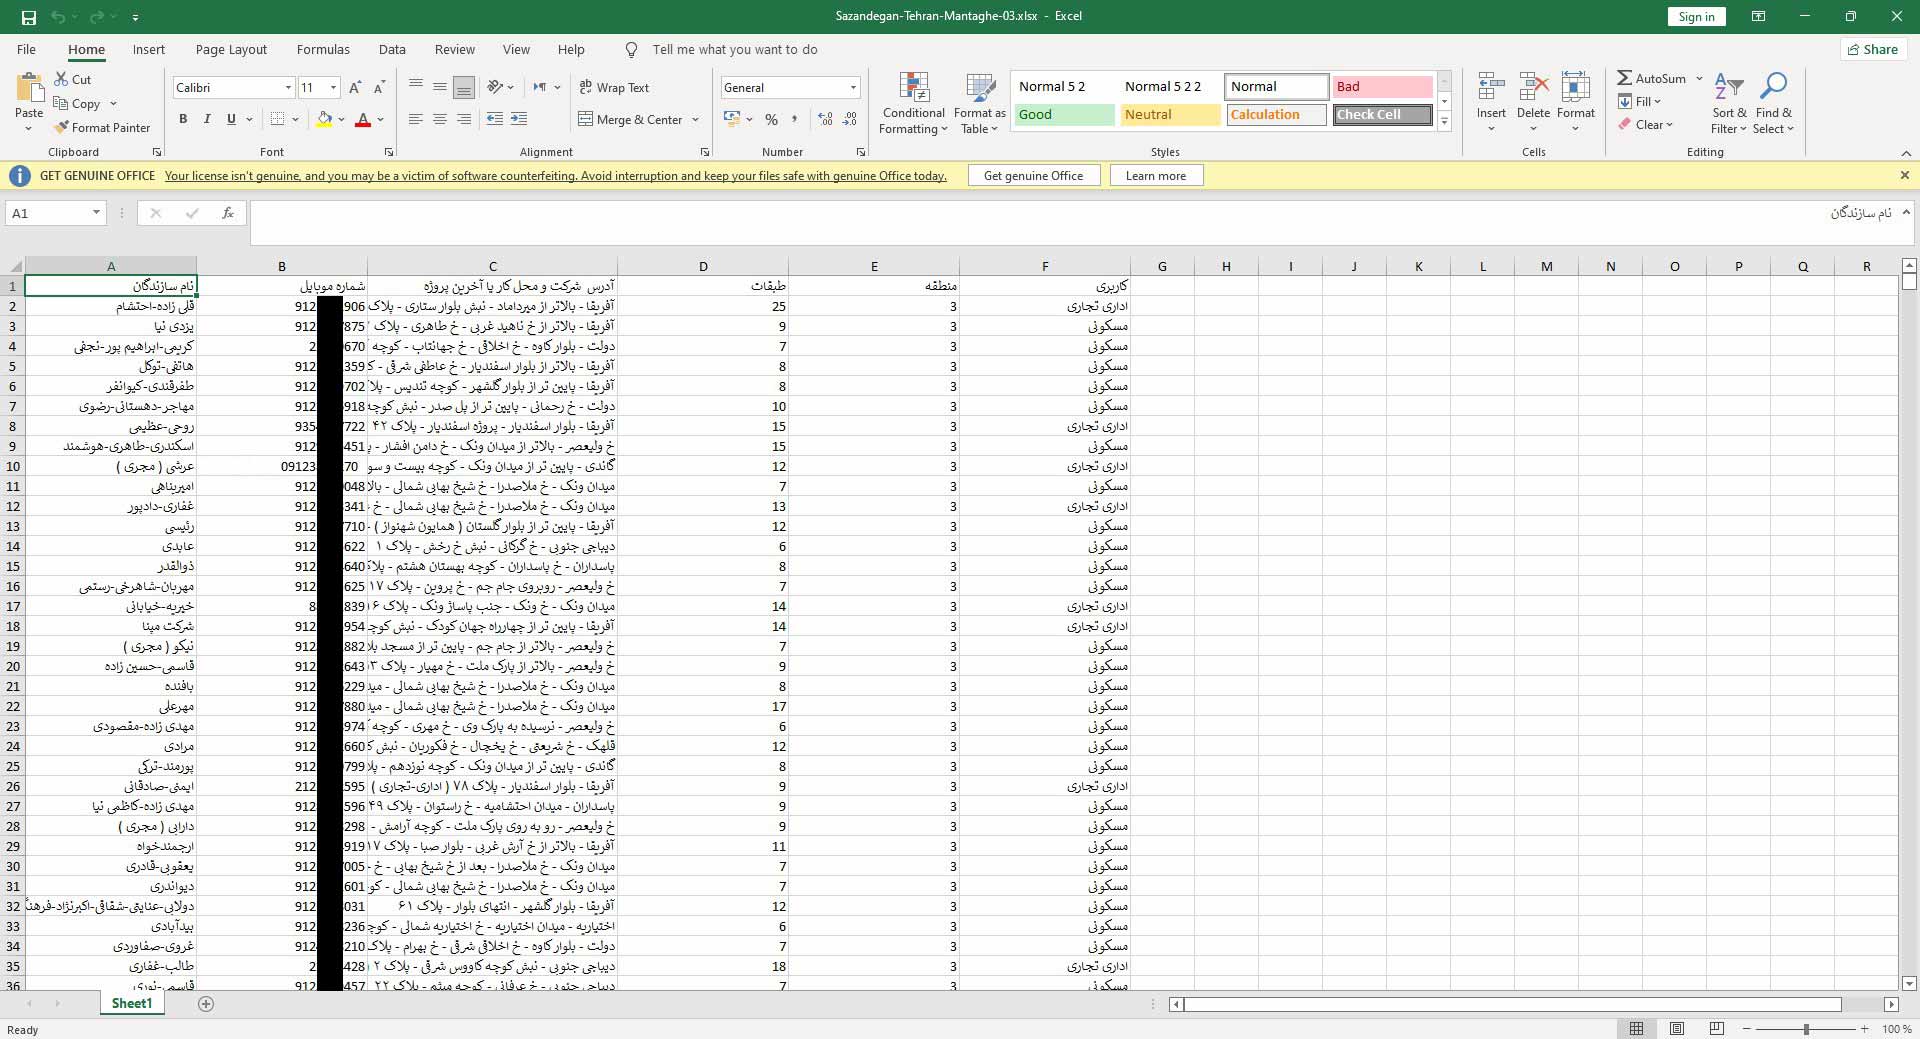Toggle Wrap Text on selected cell

tap(614, 88)
